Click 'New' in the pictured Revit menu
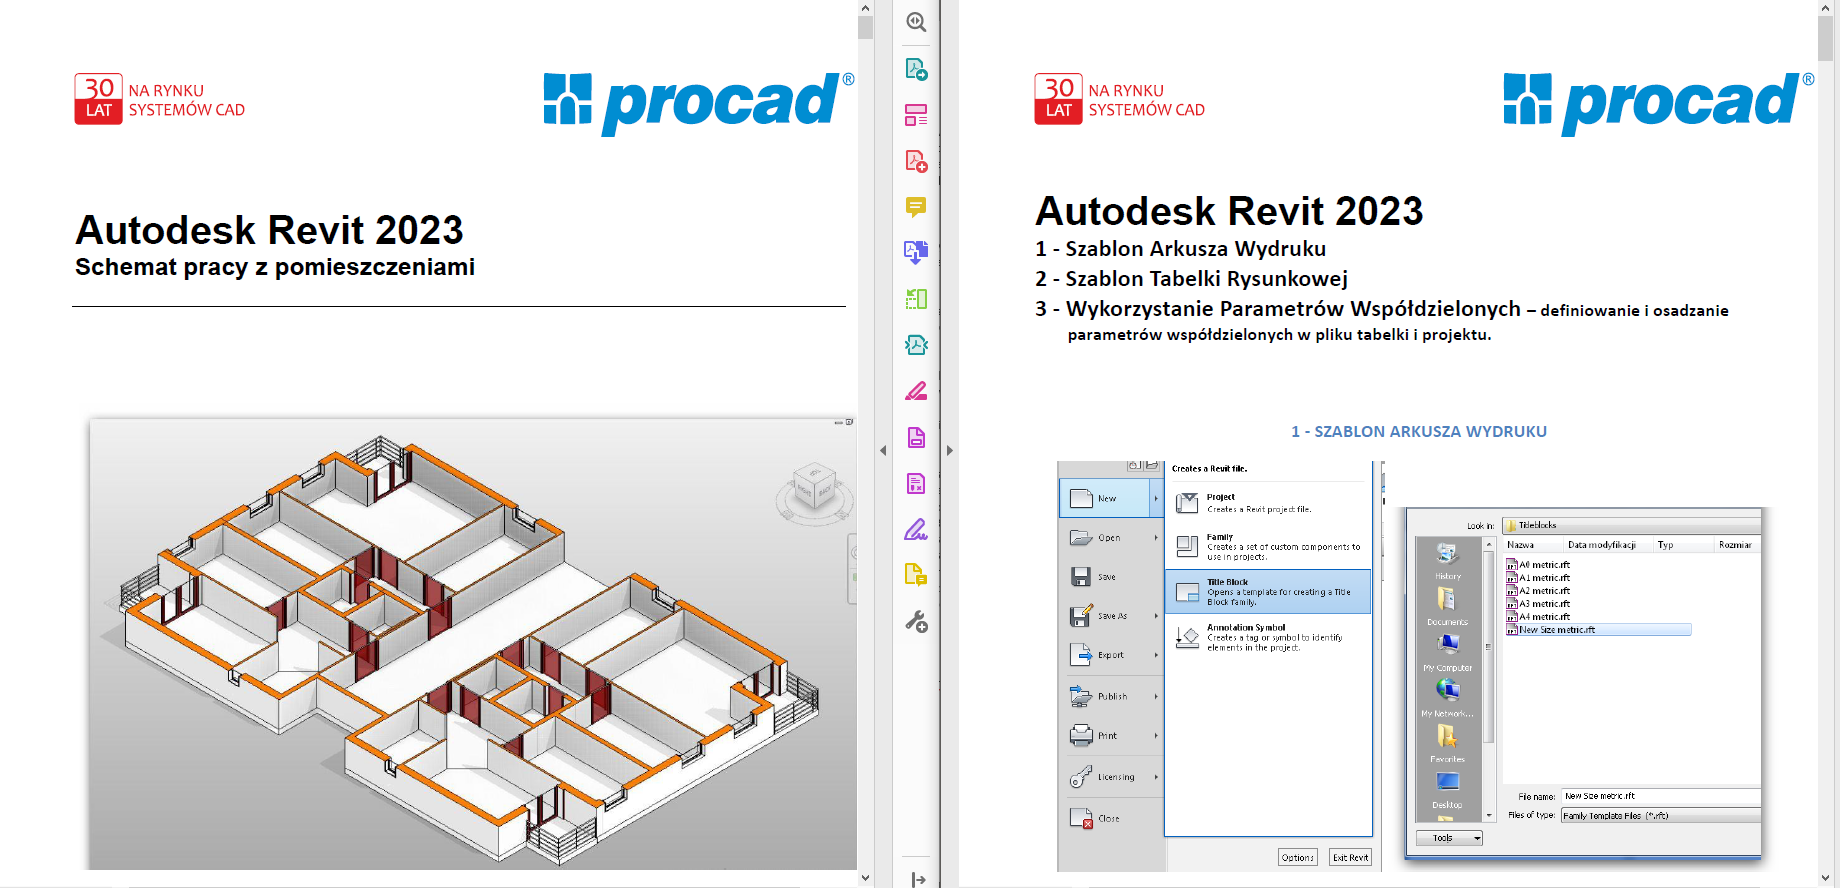Viewport: 1840px width, 888px height. coord(1111,498)
